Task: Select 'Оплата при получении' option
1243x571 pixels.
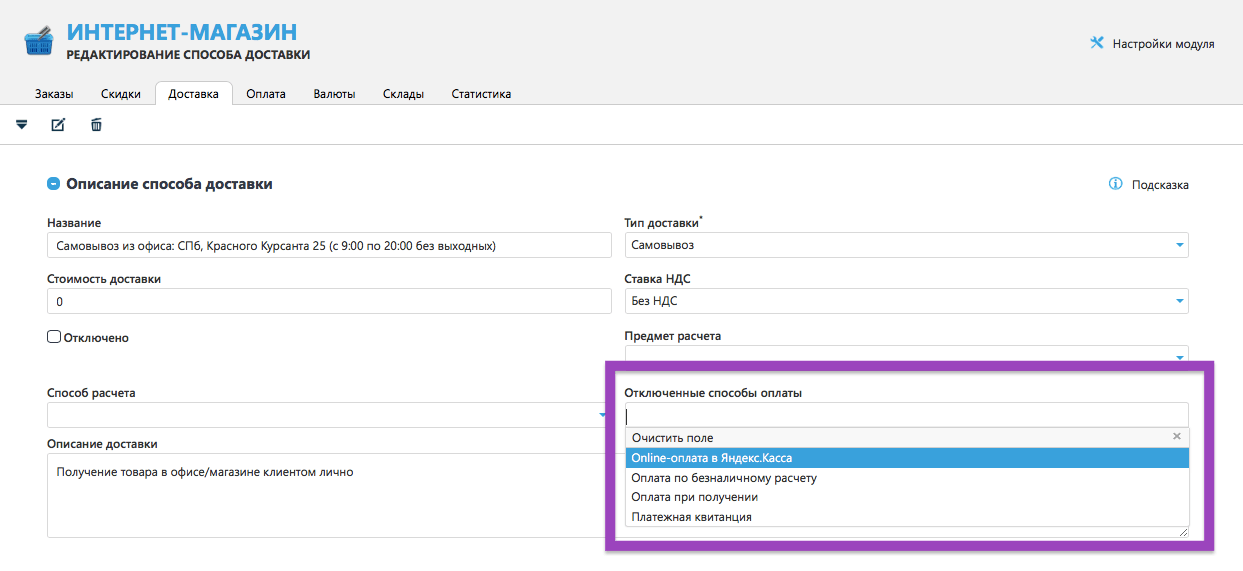Action: point(907,497)
